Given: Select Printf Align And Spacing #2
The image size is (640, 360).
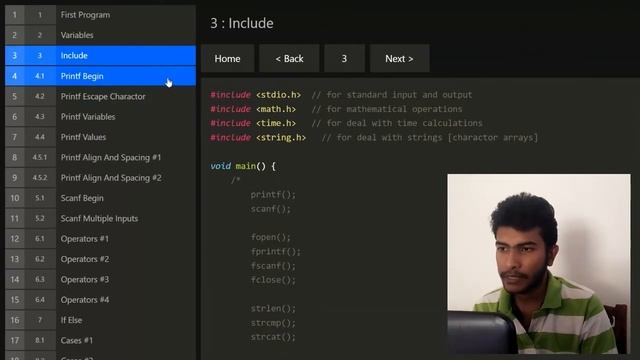Looking at the screenshot, I should (100, 178).
